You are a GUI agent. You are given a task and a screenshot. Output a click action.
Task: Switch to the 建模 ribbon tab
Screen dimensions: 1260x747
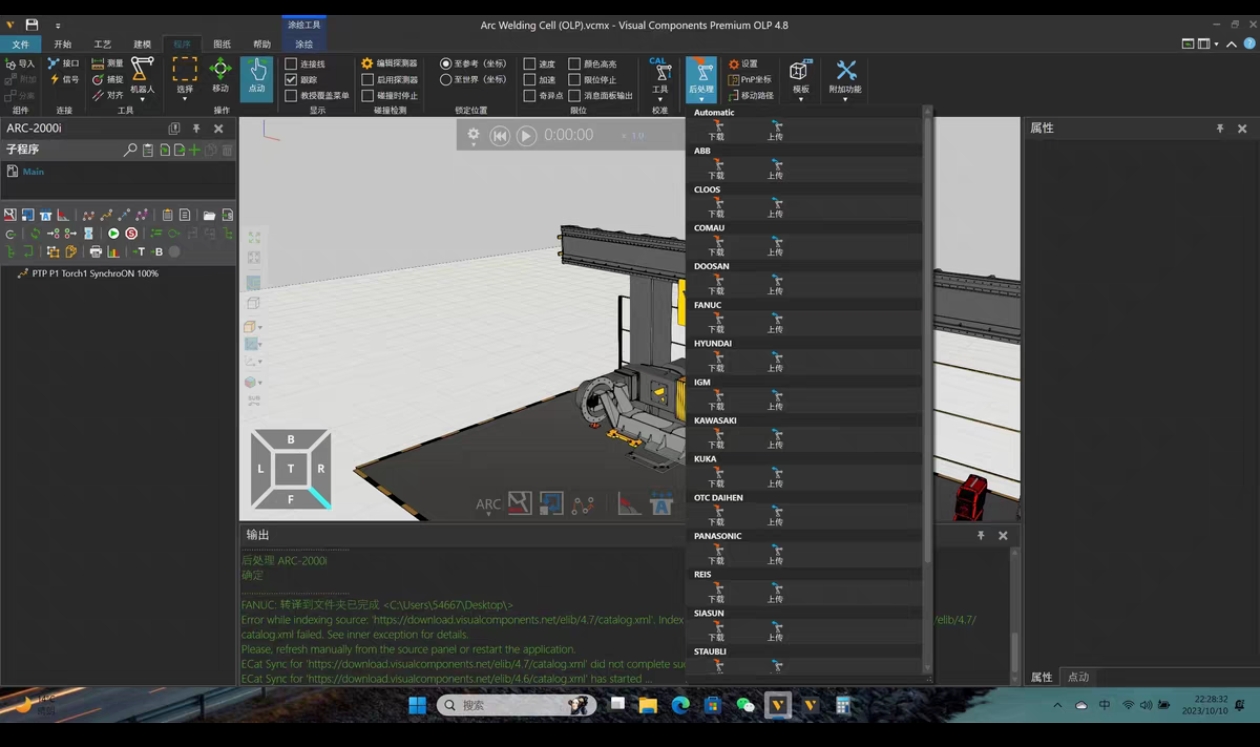pyautogui.click(x=142, y=44)
